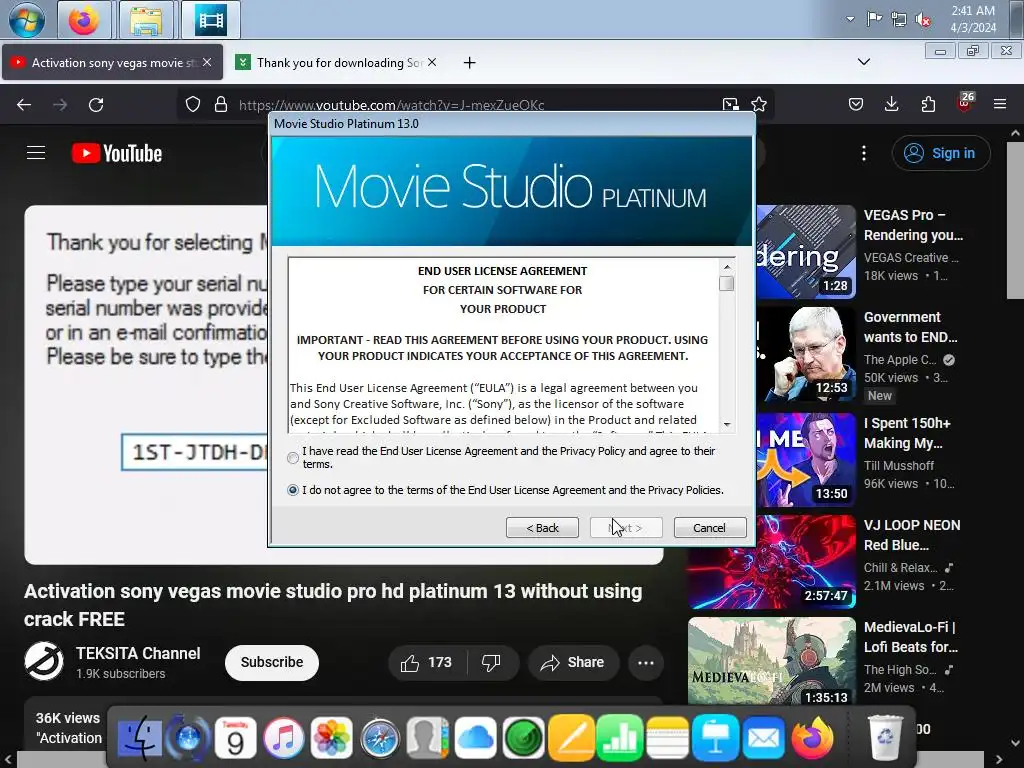Screen dimensions: 1024x768
Task: Bookmark this page with the star icon
Action: pyautogui.click(x=759, y=104)
